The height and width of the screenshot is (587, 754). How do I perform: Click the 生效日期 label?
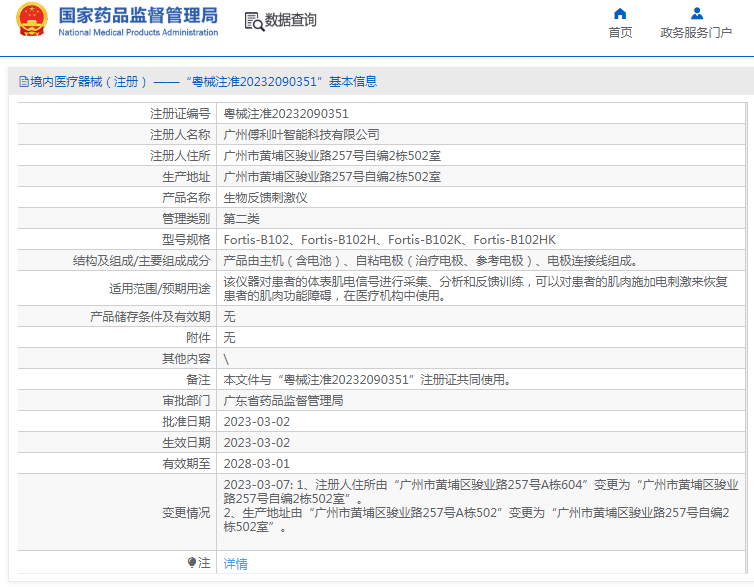pyautogui.click(x=186, y=443)
